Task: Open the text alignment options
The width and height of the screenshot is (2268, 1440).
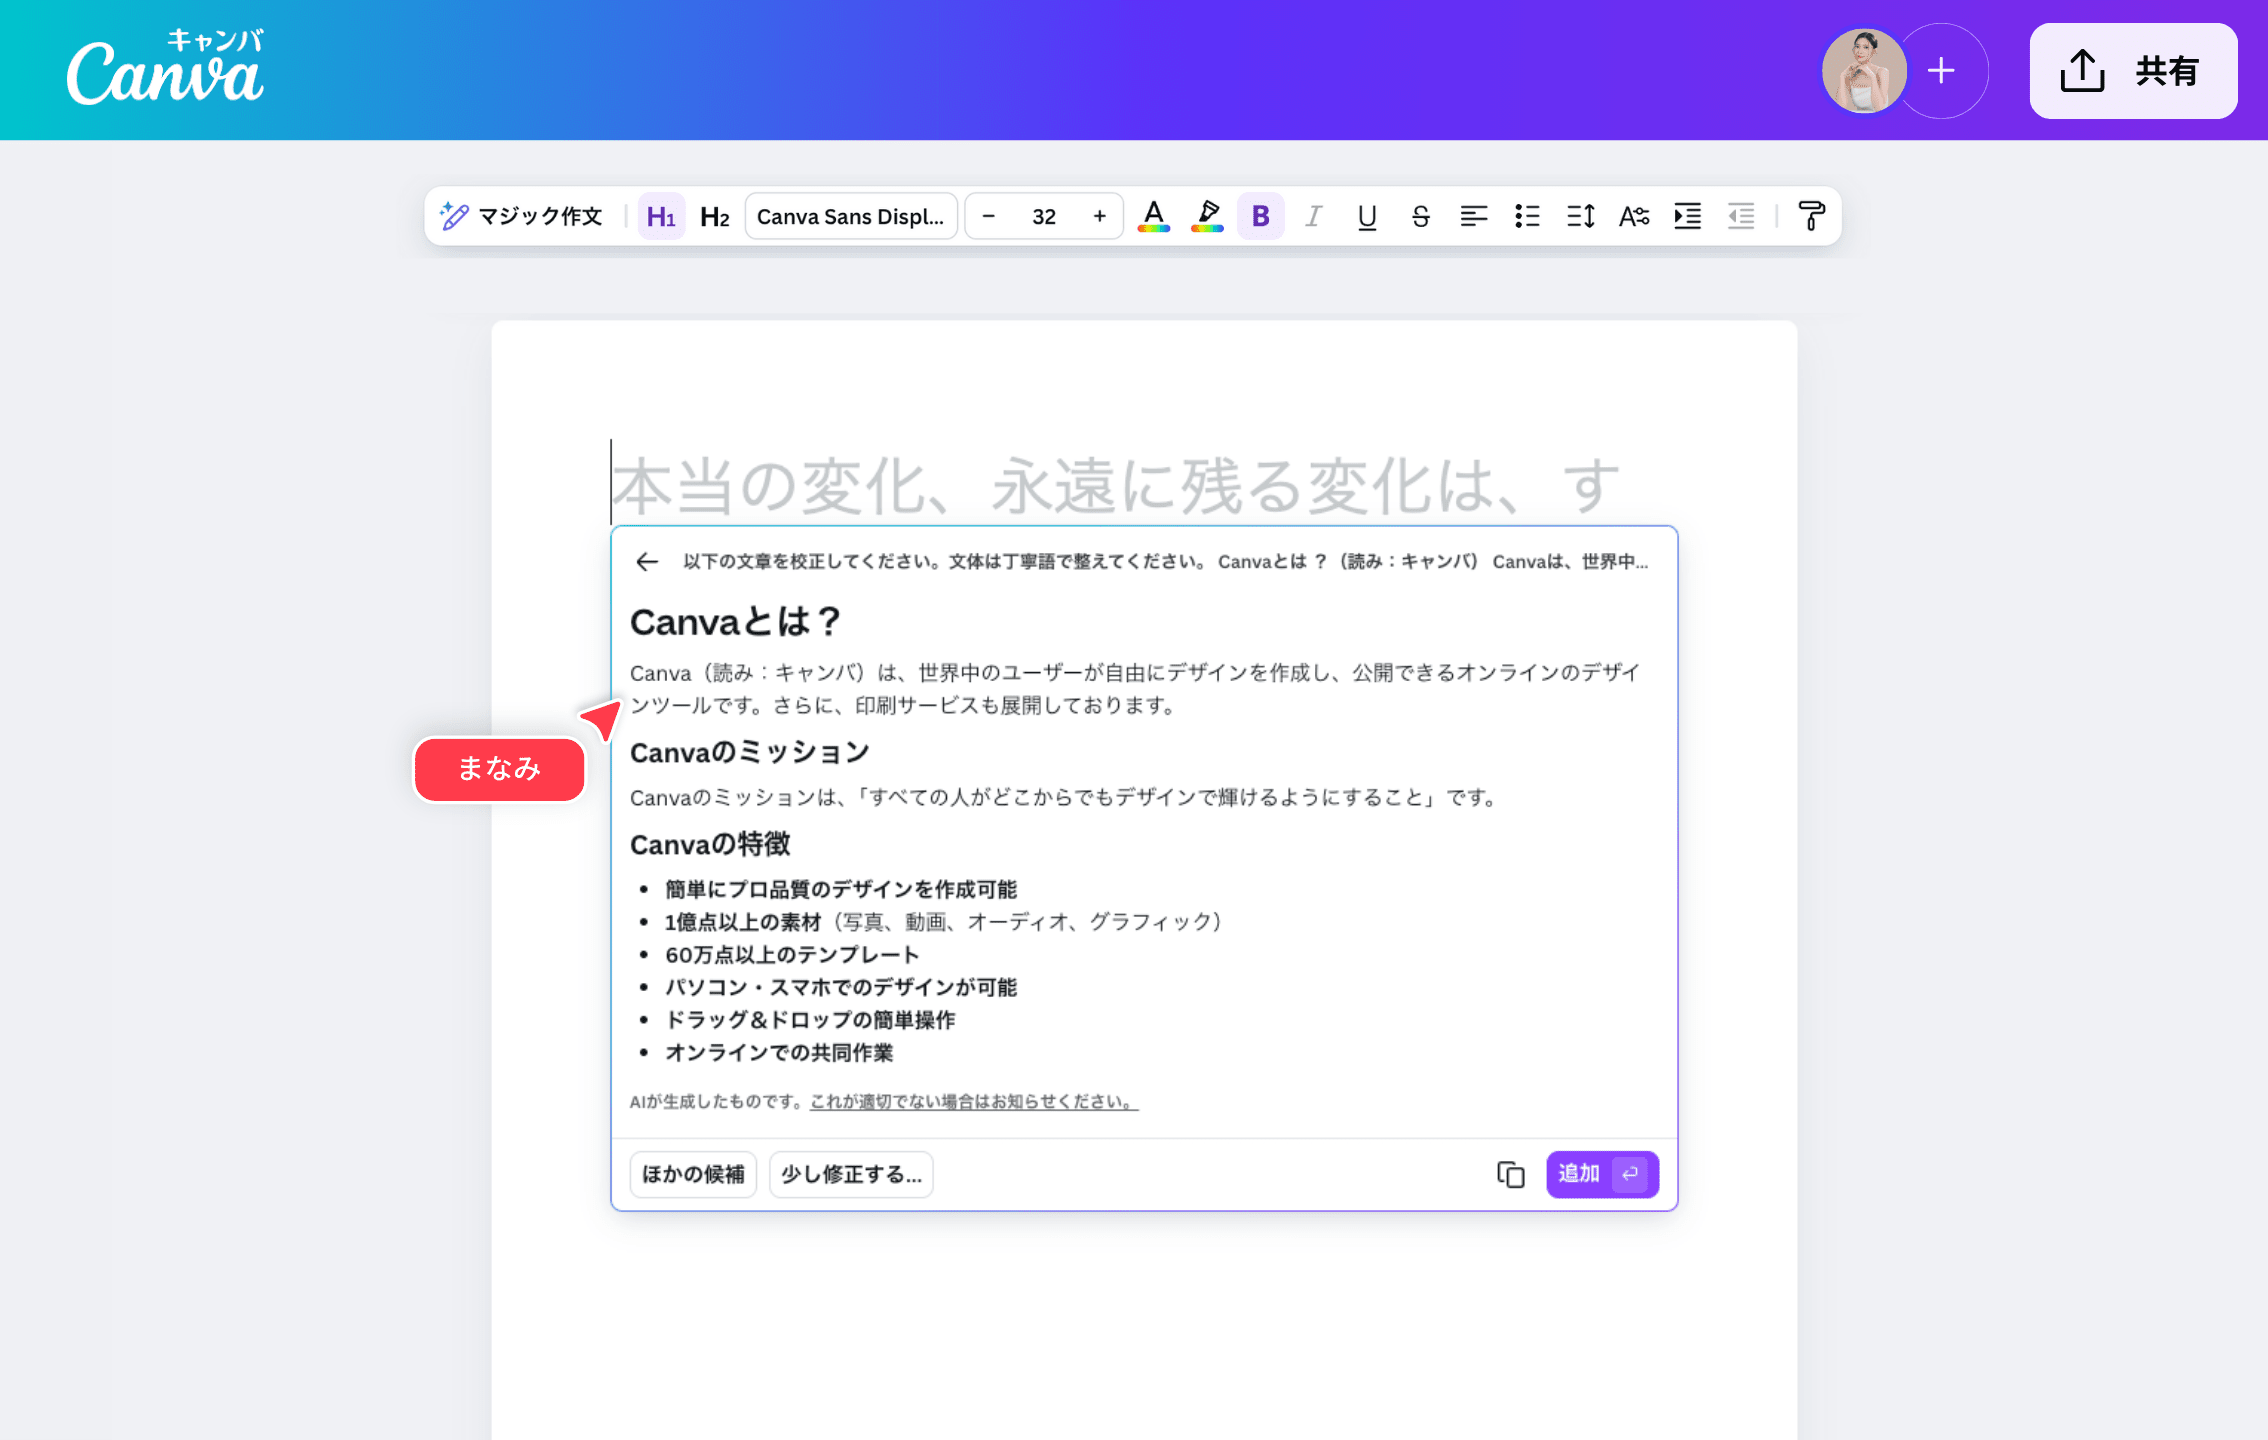Action: [x=1473, y=216]
